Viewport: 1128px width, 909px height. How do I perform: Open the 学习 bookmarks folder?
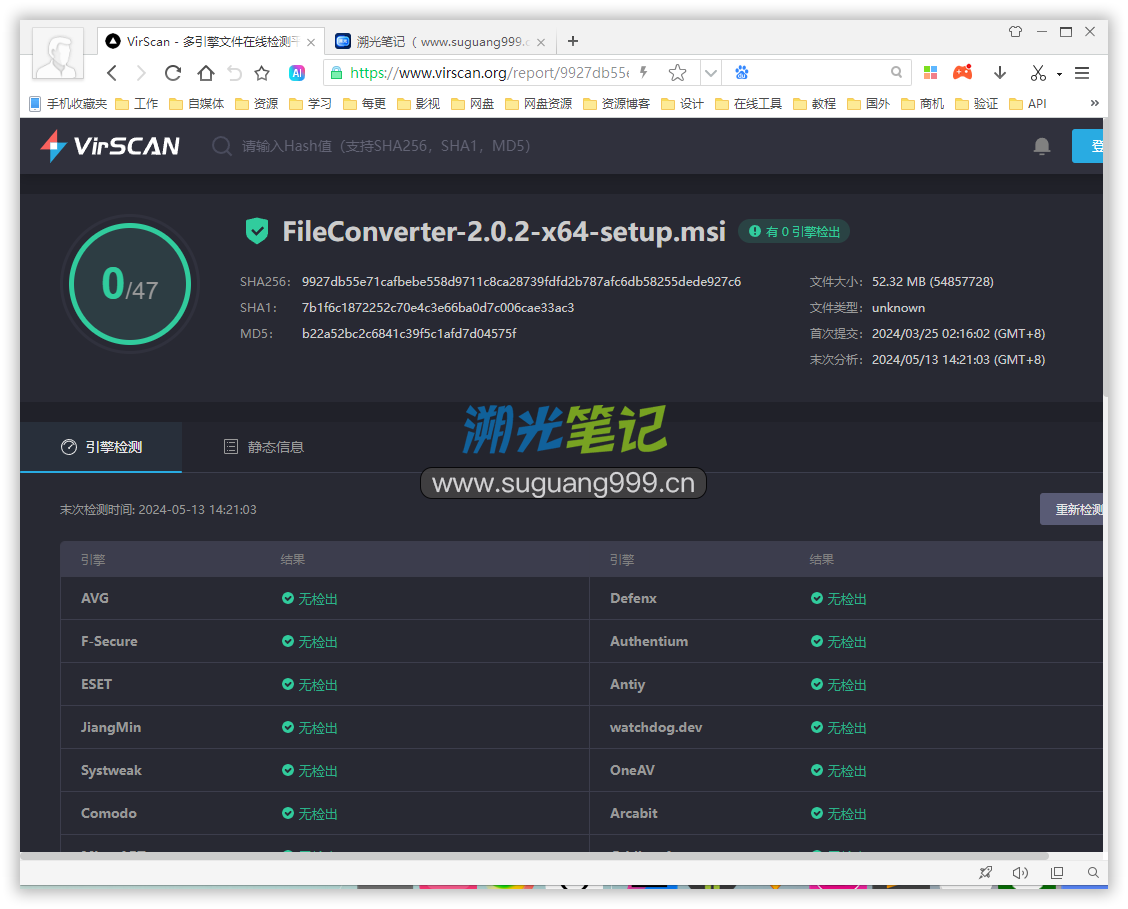coord(311,104)
